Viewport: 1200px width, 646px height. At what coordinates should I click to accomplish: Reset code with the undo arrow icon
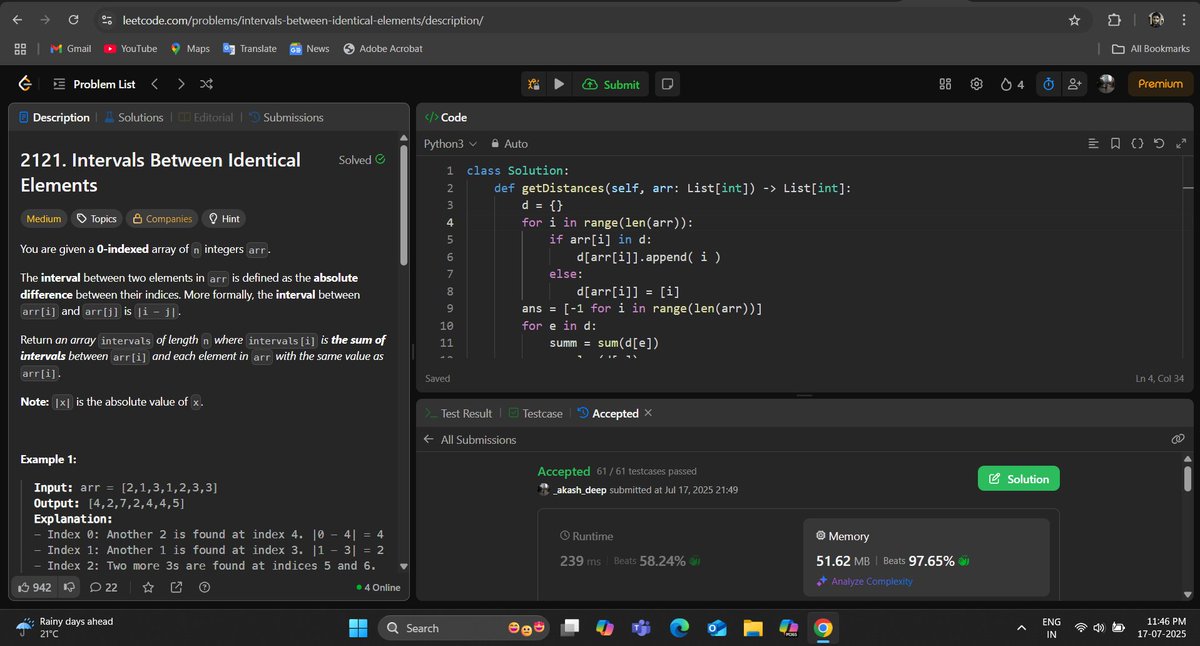[1158, 144]
